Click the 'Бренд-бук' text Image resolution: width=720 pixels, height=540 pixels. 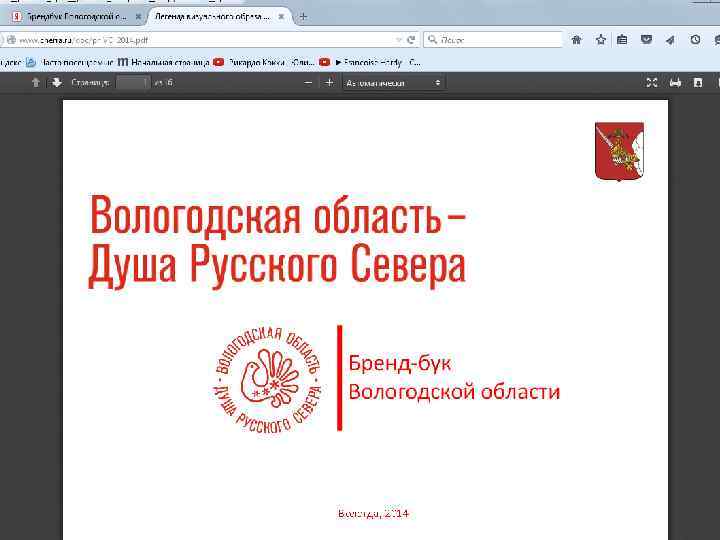pyautogui.click(x=399, y=363)
